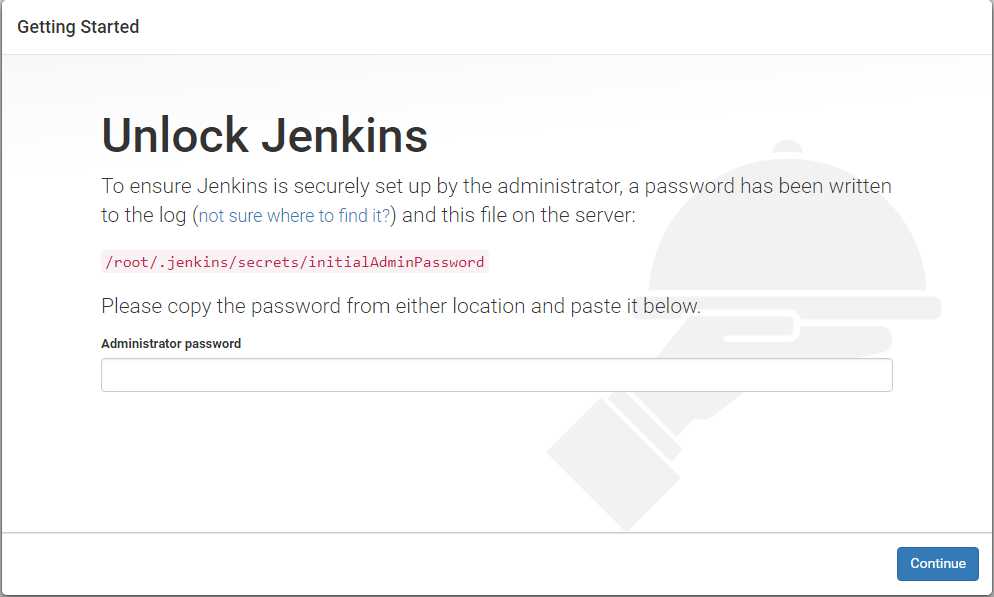This screenshot has height=597, width=994.
Task: Click the initialAdminPassword file path text
Action: (x=295, y=262)
